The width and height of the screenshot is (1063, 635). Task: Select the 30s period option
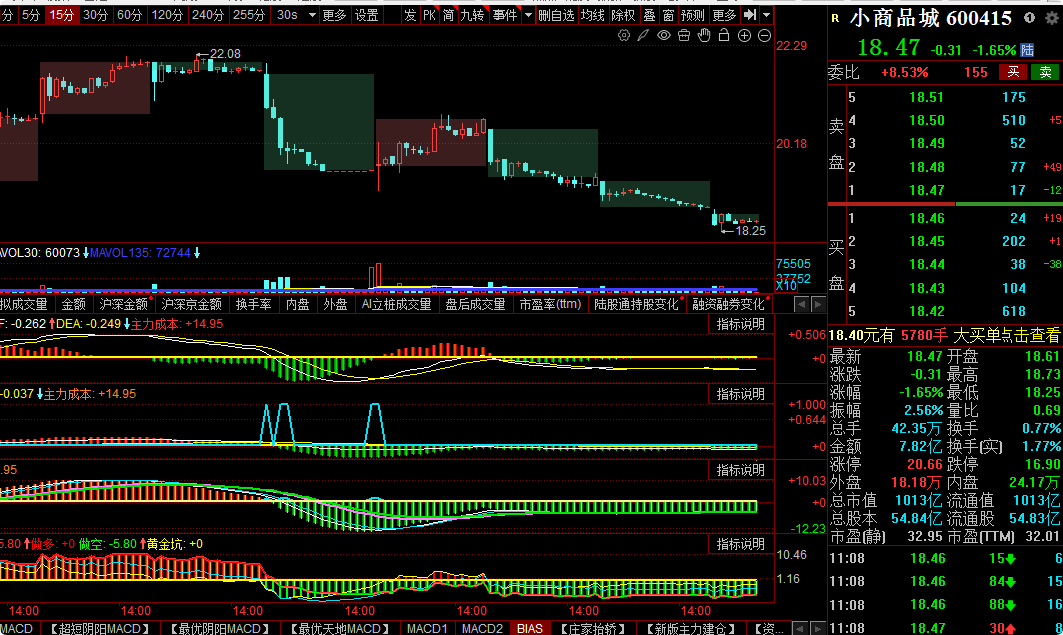[x=287, y=14]
